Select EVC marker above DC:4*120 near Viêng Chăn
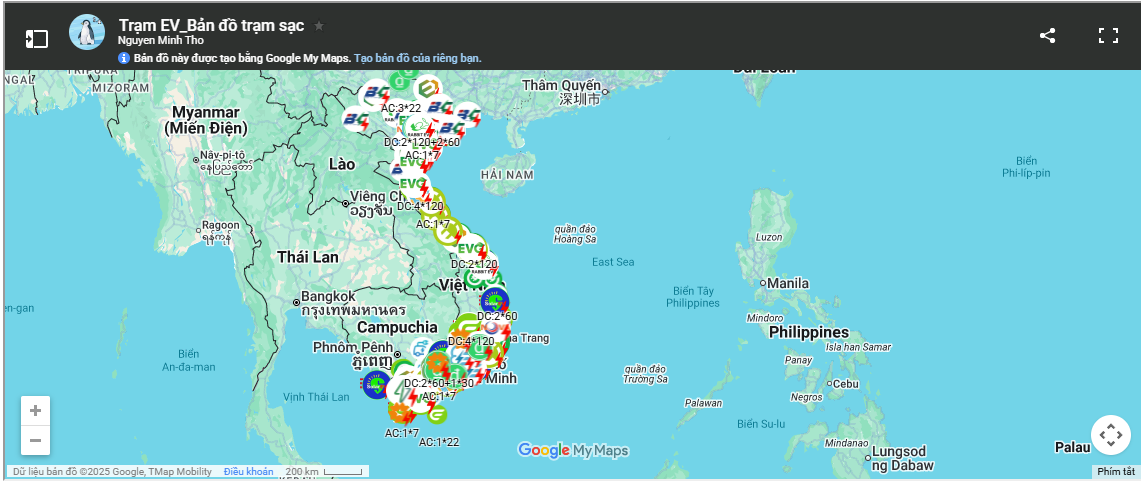Viewport: 1141px width, 481px height. tap(413, 184)
